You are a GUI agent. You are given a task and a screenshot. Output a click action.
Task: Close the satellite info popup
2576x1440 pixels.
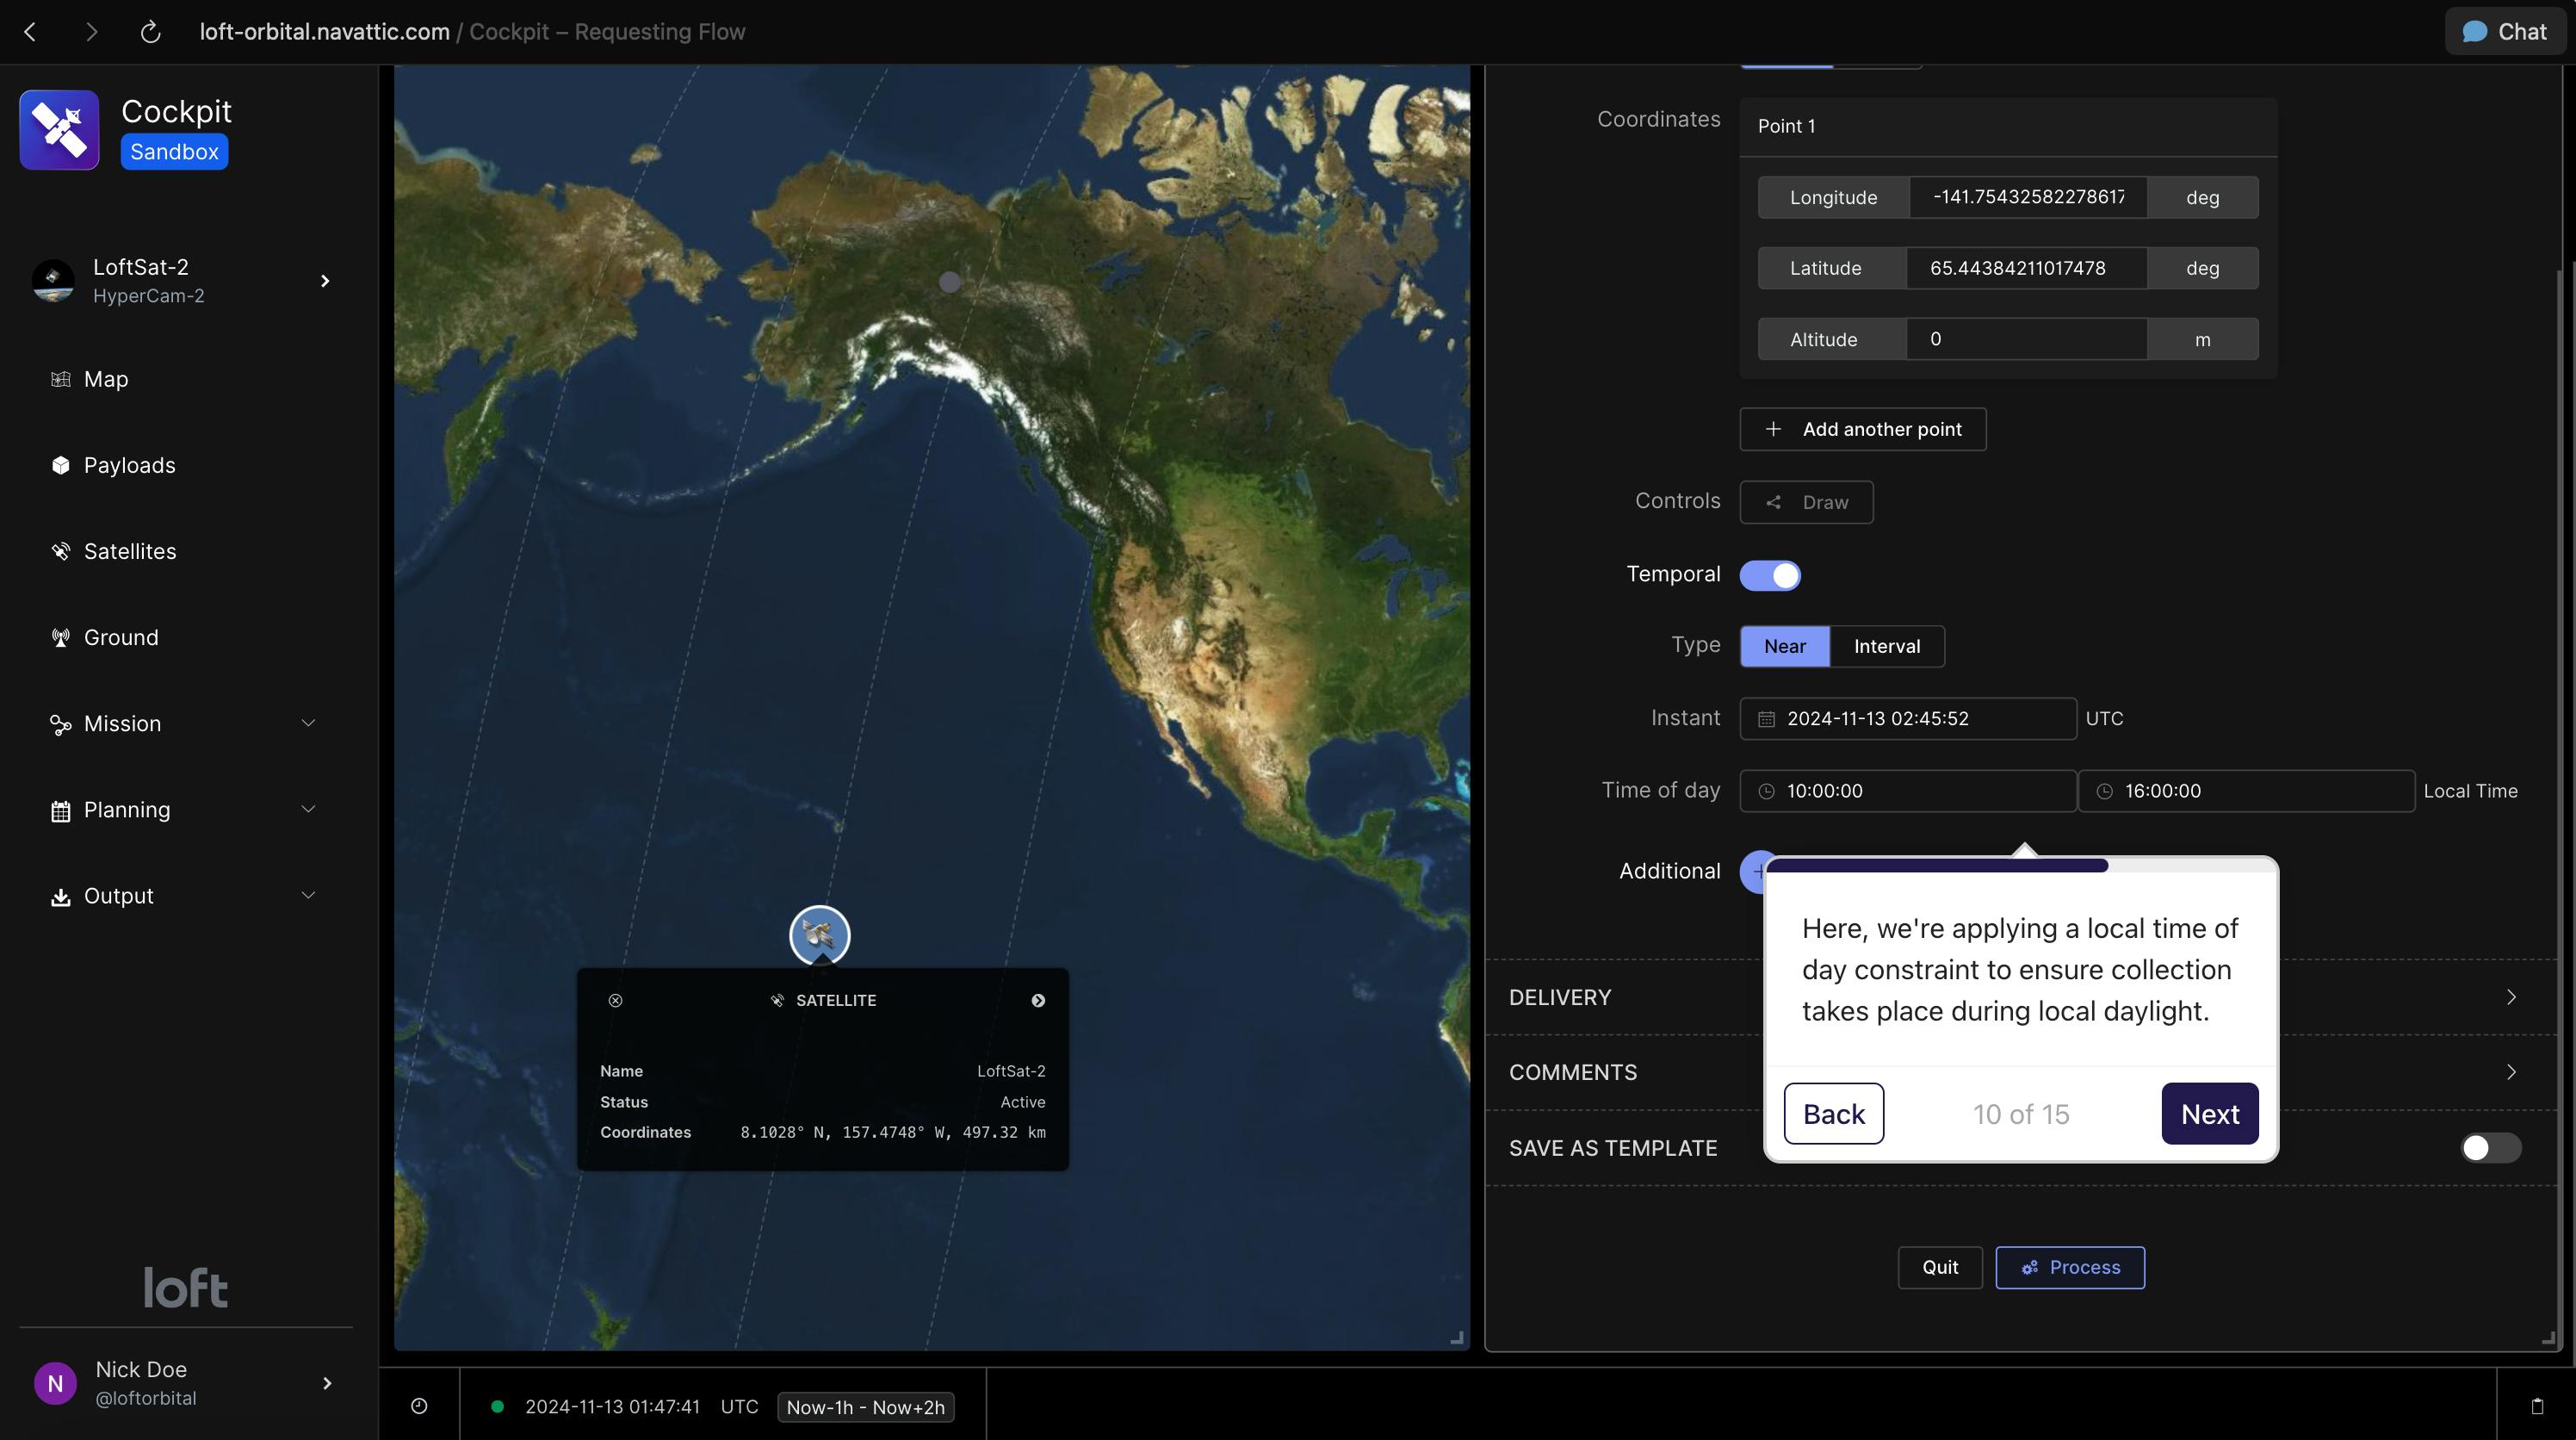615,1000
